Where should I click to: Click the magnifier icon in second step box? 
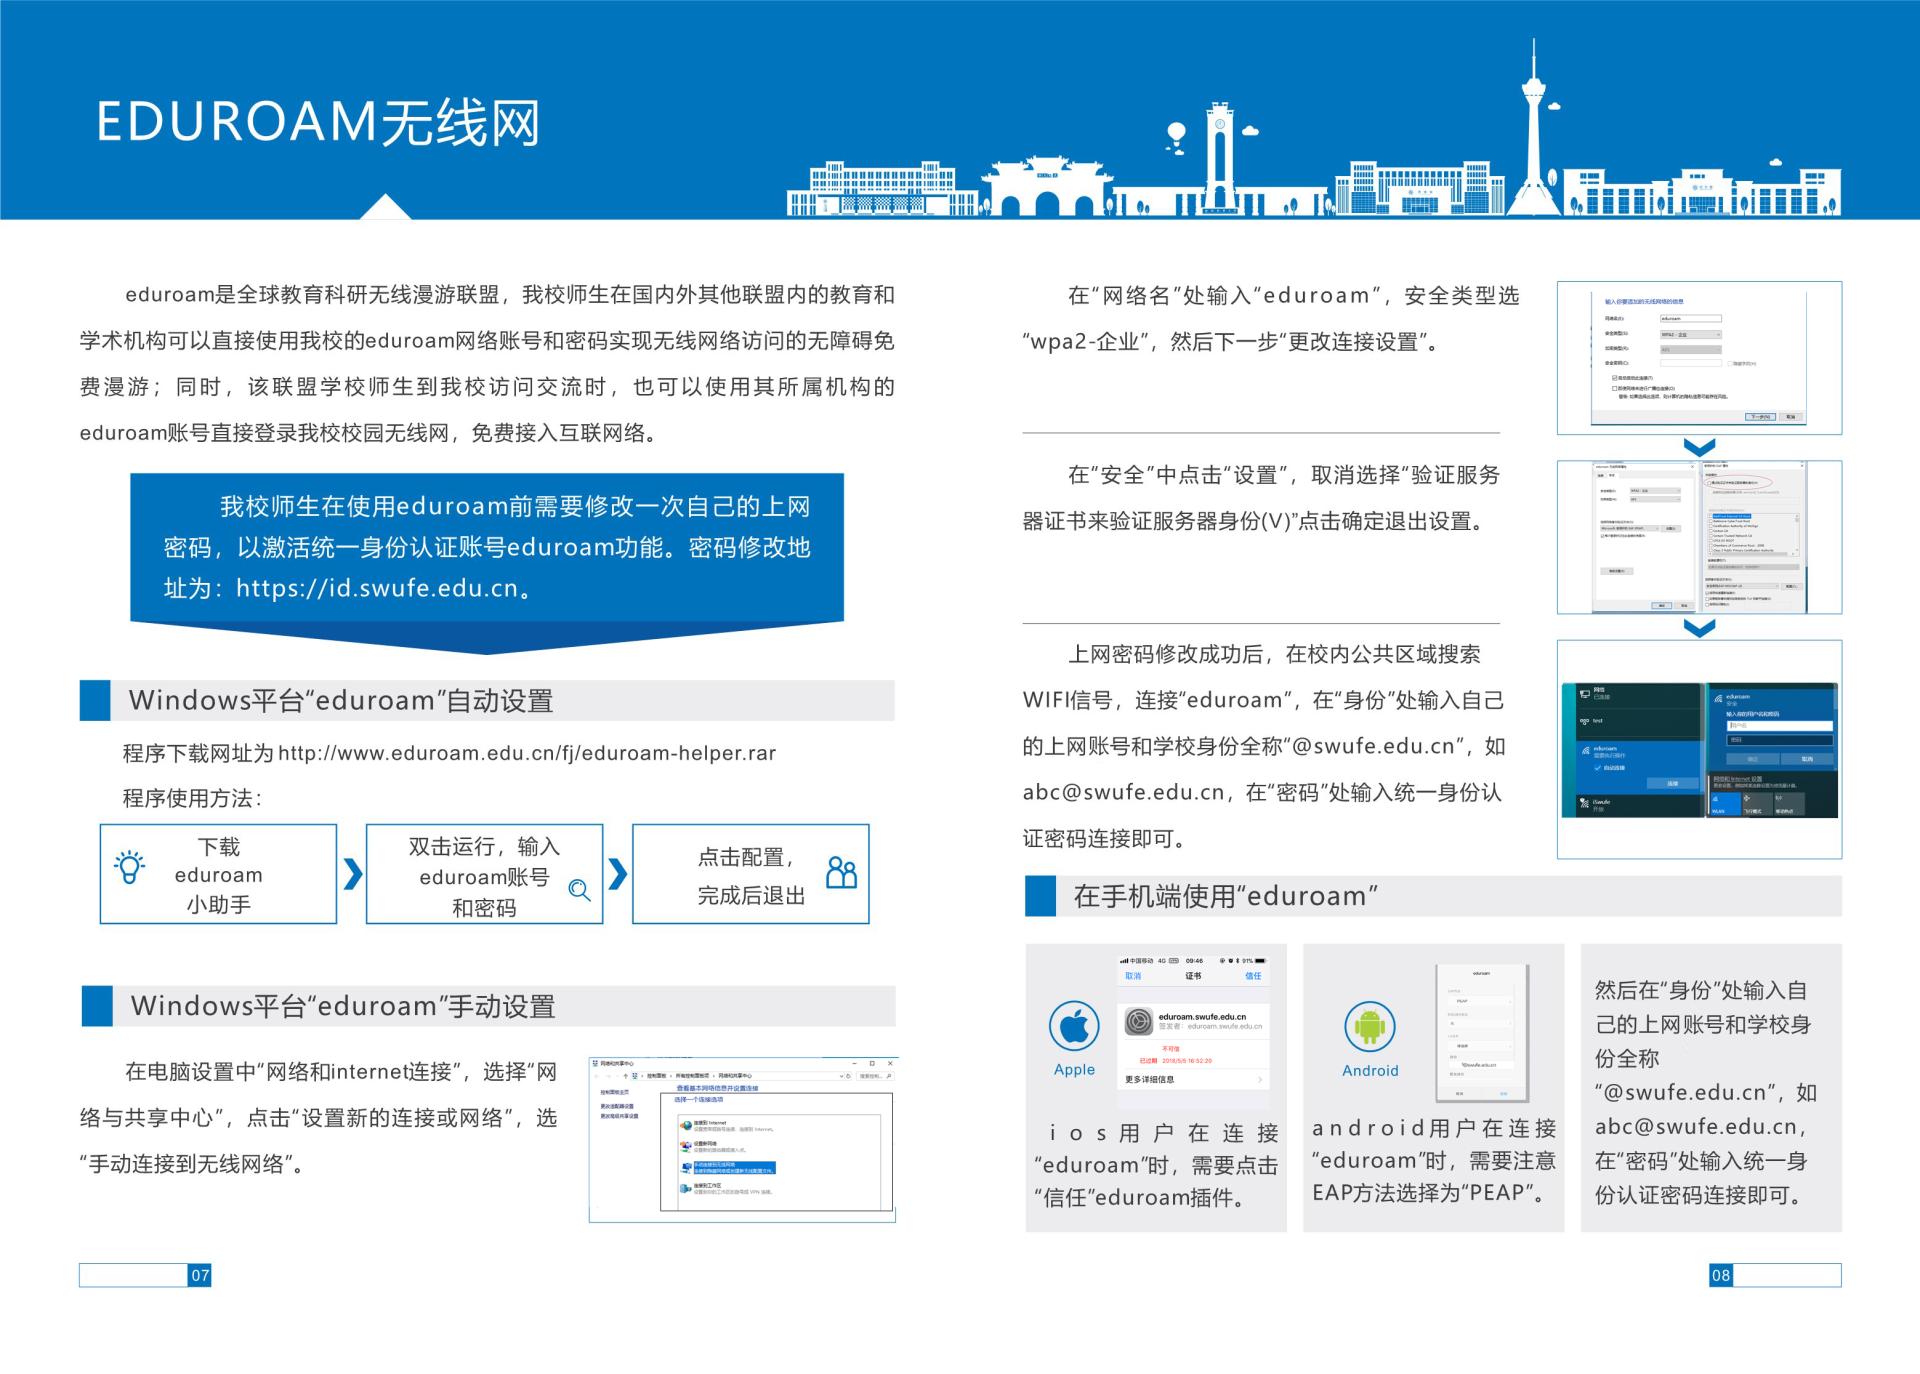579,889
